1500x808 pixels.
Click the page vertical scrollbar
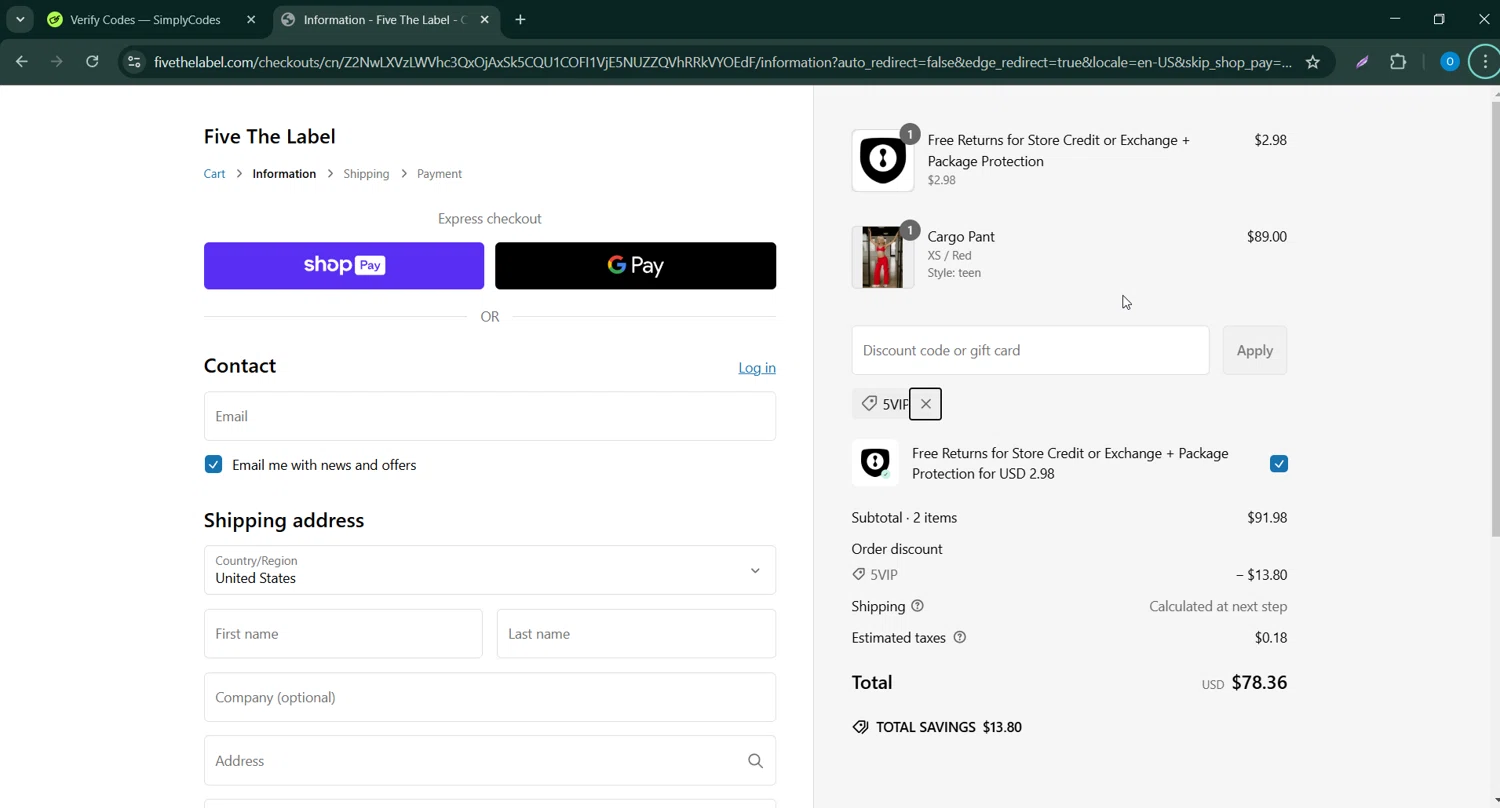click(1495, 320)
